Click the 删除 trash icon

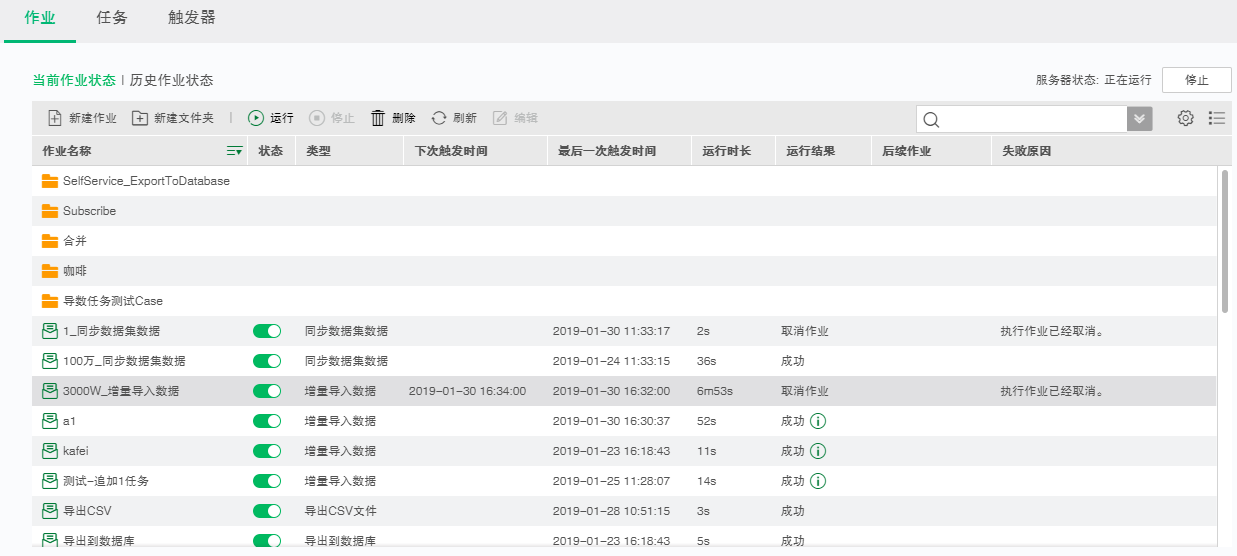click(378, 118)
